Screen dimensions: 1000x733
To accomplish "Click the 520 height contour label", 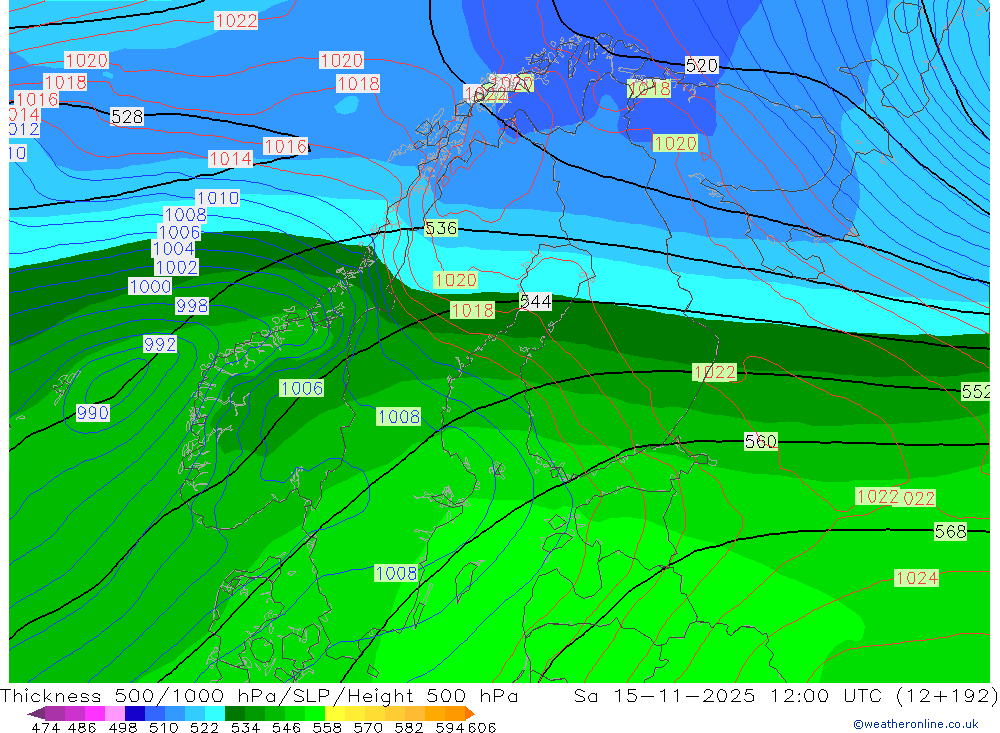I will click(x=702, y=65).
